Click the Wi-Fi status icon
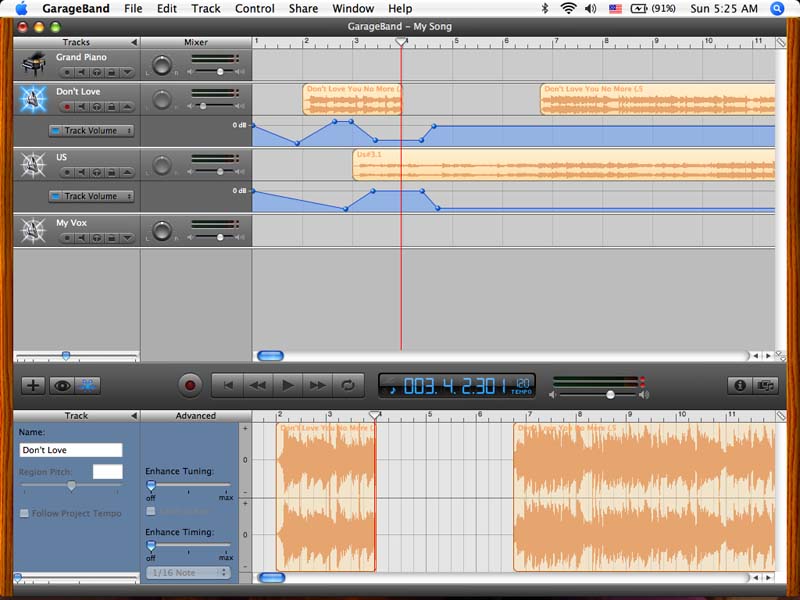 coord(568,8)
